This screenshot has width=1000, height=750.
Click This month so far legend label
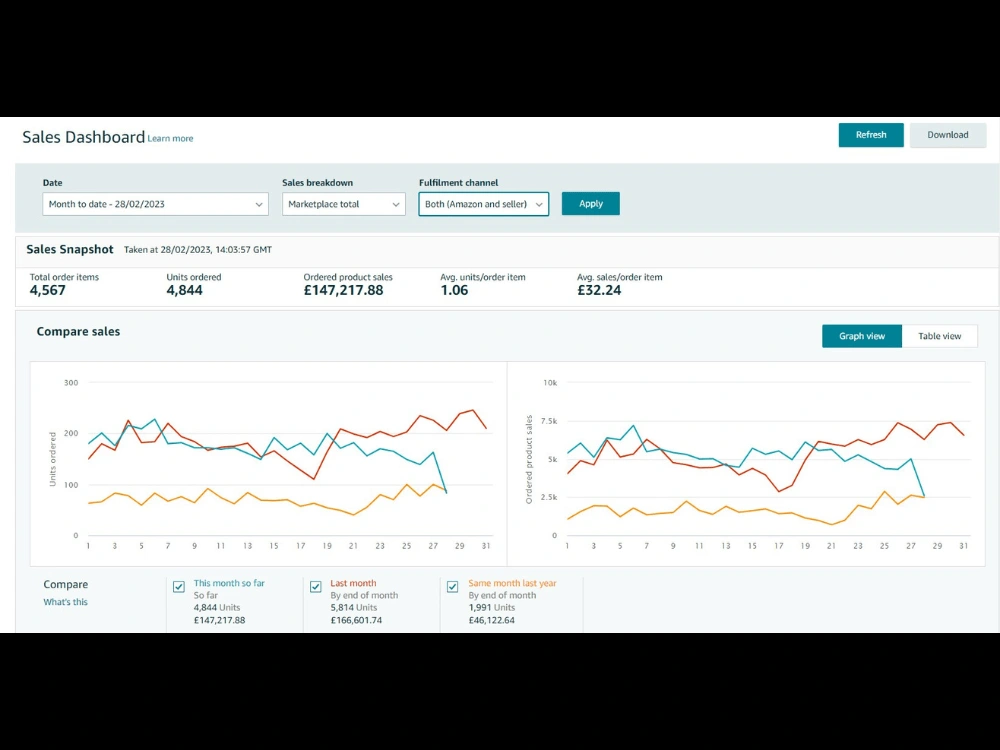(229, 583)
